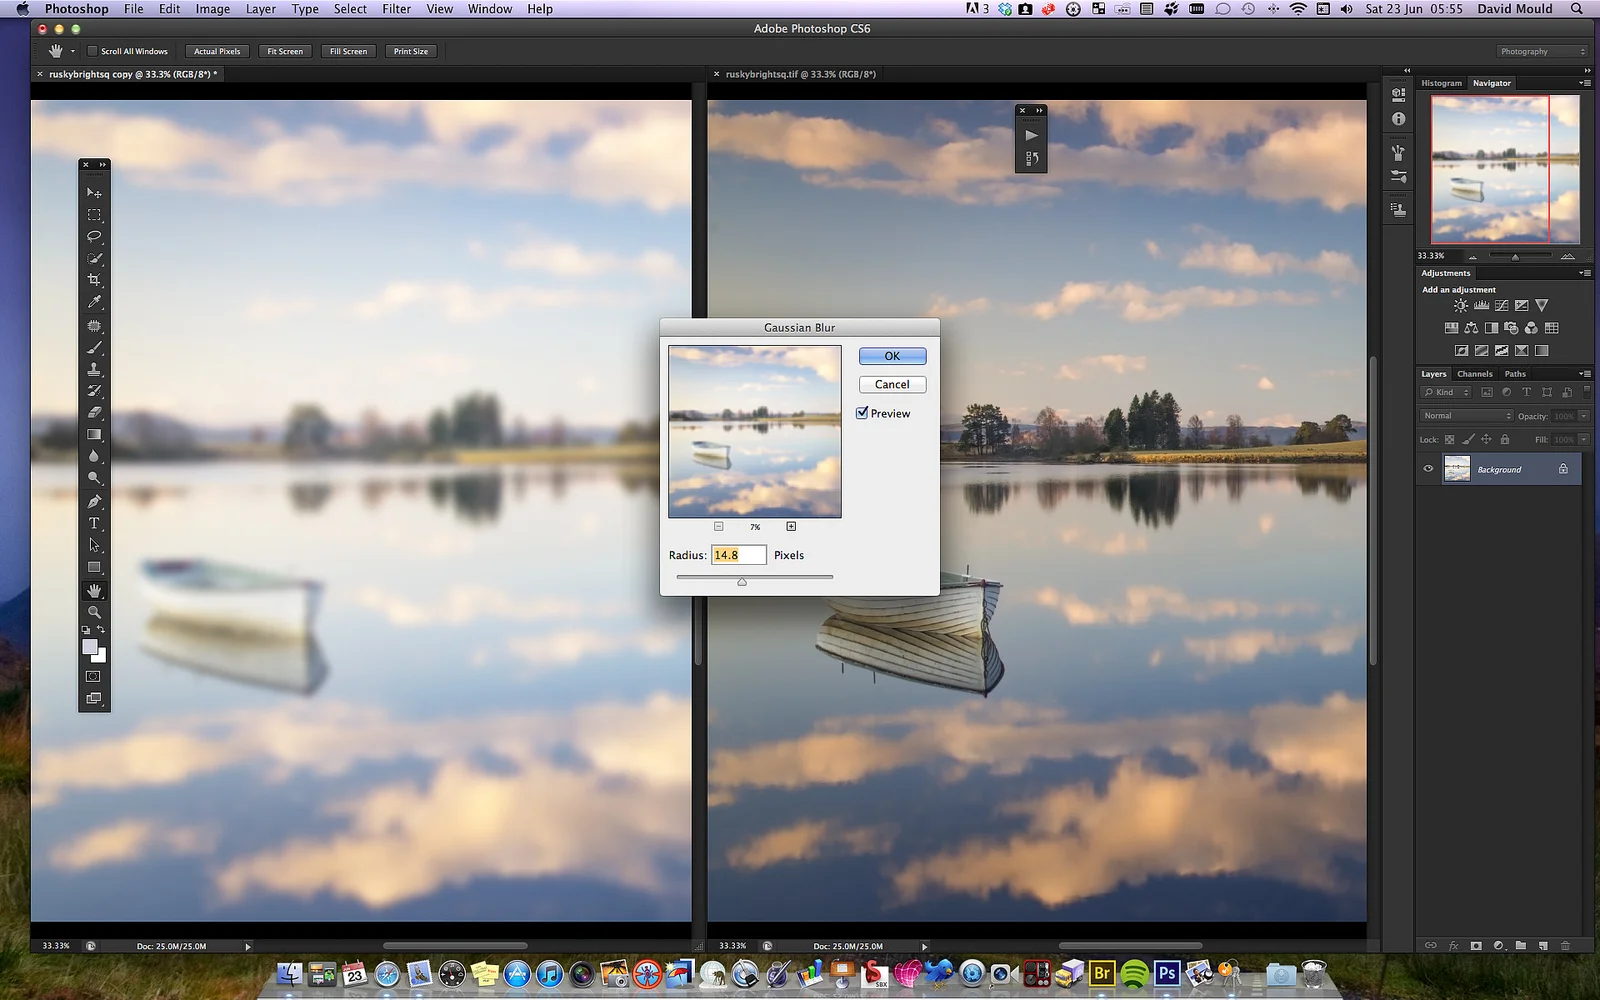This screenshot has width=1600, height=1000.
Task: Add a Photo Filter adjustment
Action: coord(1511,328)
